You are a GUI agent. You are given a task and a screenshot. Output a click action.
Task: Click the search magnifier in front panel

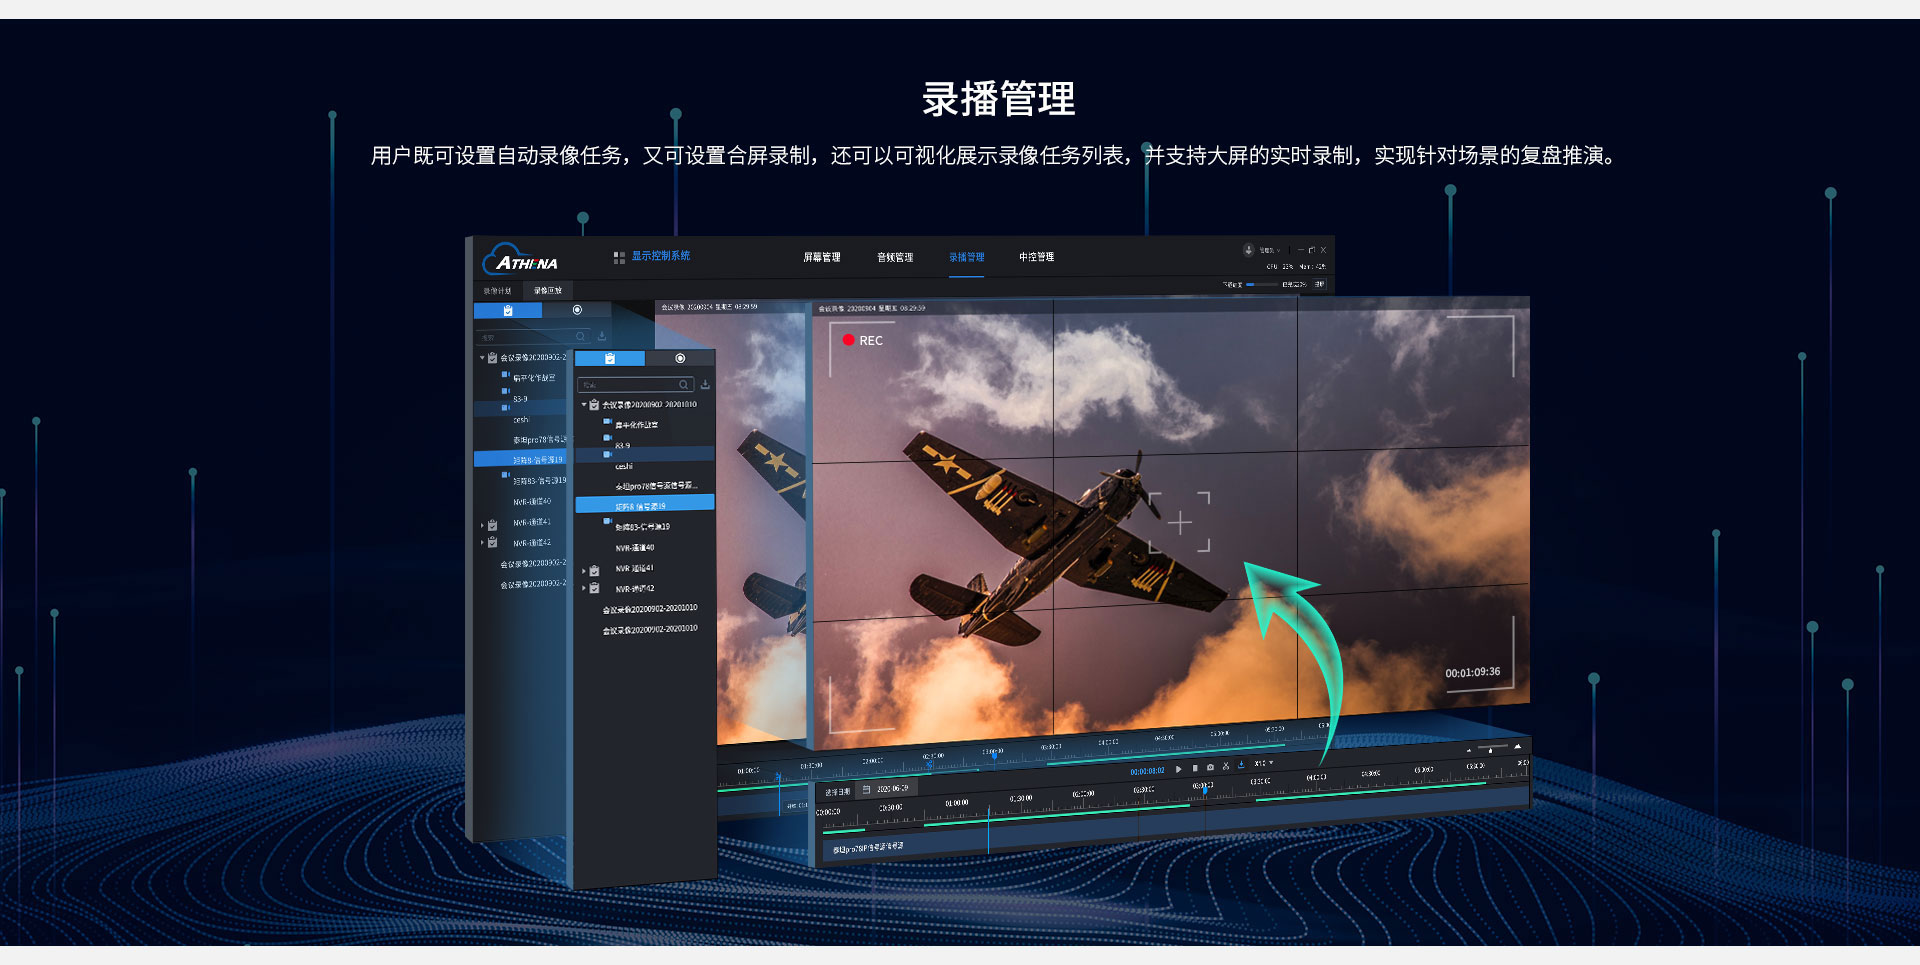pos(684,385)
